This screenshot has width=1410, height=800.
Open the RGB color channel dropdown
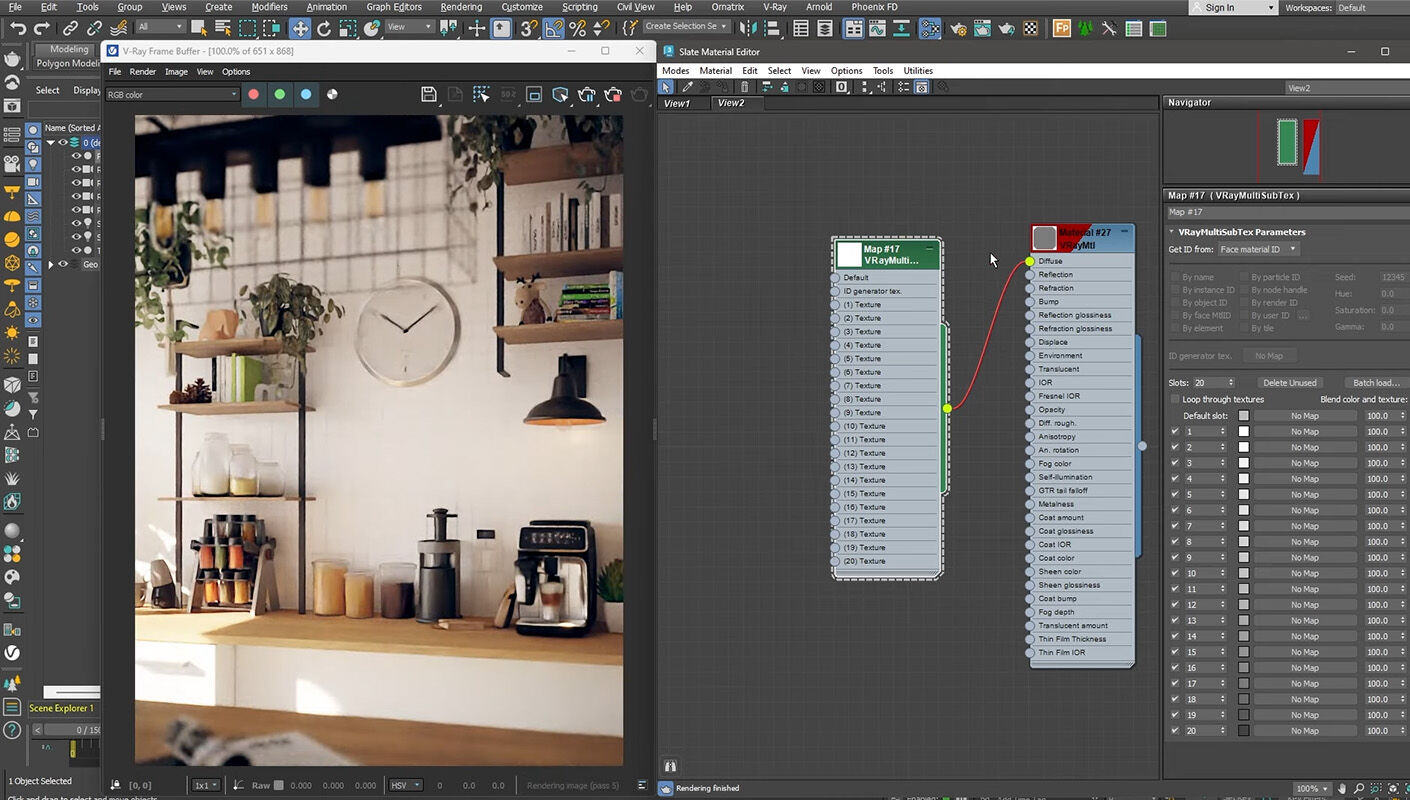tap(172, 95)
